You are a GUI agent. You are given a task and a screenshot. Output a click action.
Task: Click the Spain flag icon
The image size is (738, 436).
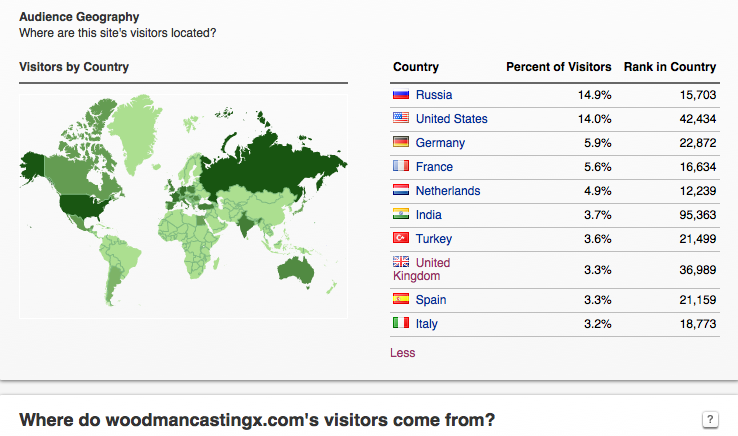[401, 300]
